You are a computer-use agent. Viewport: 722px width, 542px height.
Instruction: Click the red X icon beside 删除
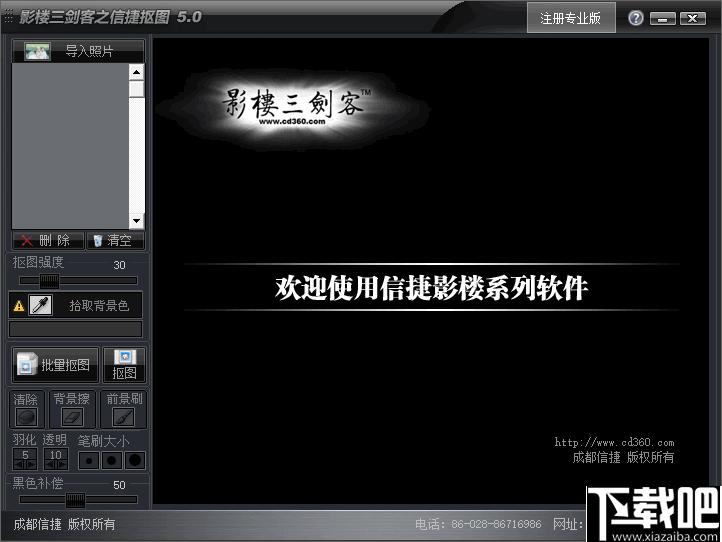(x=27, y=240)
